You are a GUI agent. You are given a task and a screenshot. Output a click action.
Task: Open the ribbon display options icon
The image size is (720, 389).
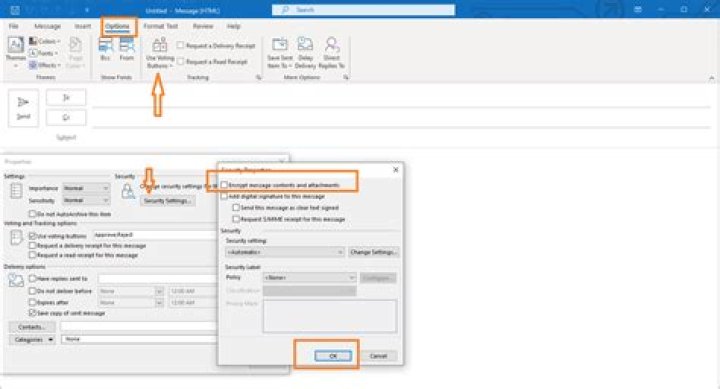point(637,9)
